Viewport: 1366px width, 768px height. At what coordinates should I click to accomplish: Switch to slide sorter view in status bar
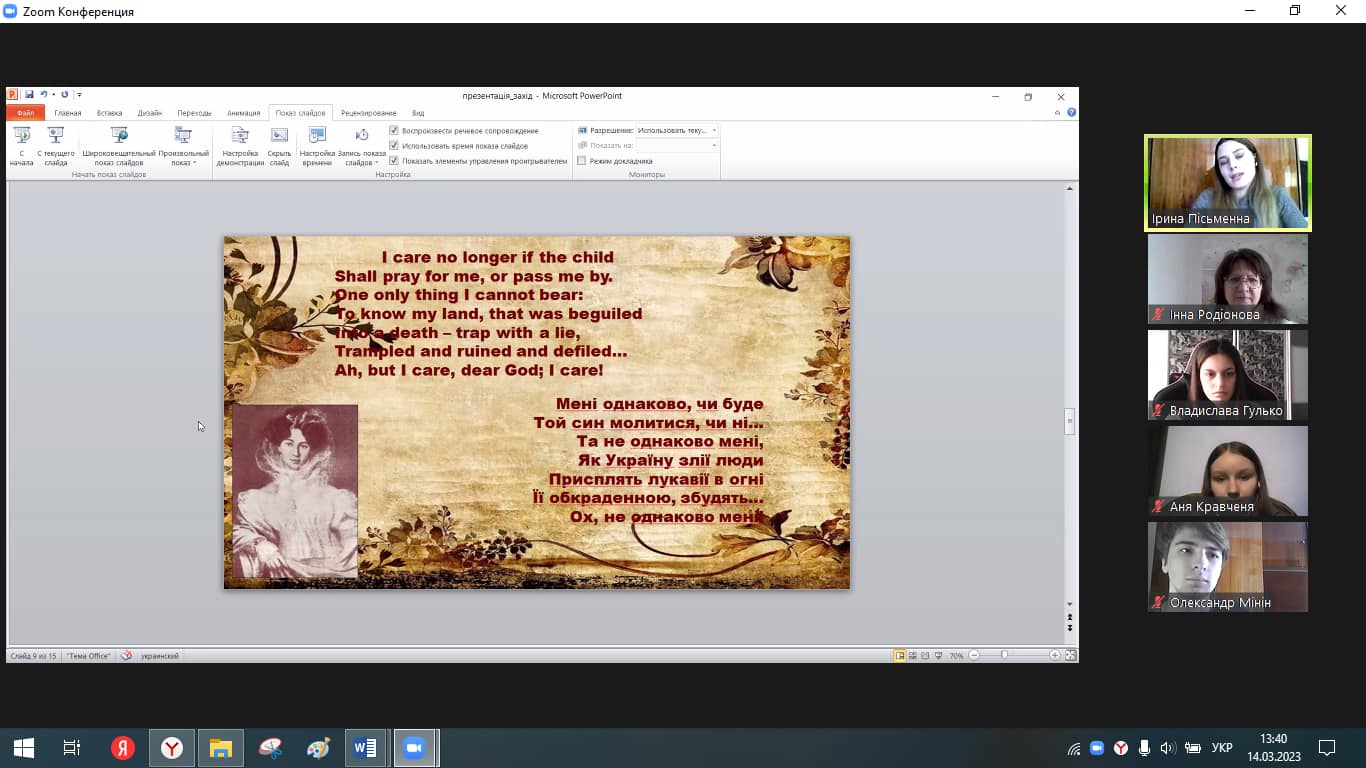[912, 656]
